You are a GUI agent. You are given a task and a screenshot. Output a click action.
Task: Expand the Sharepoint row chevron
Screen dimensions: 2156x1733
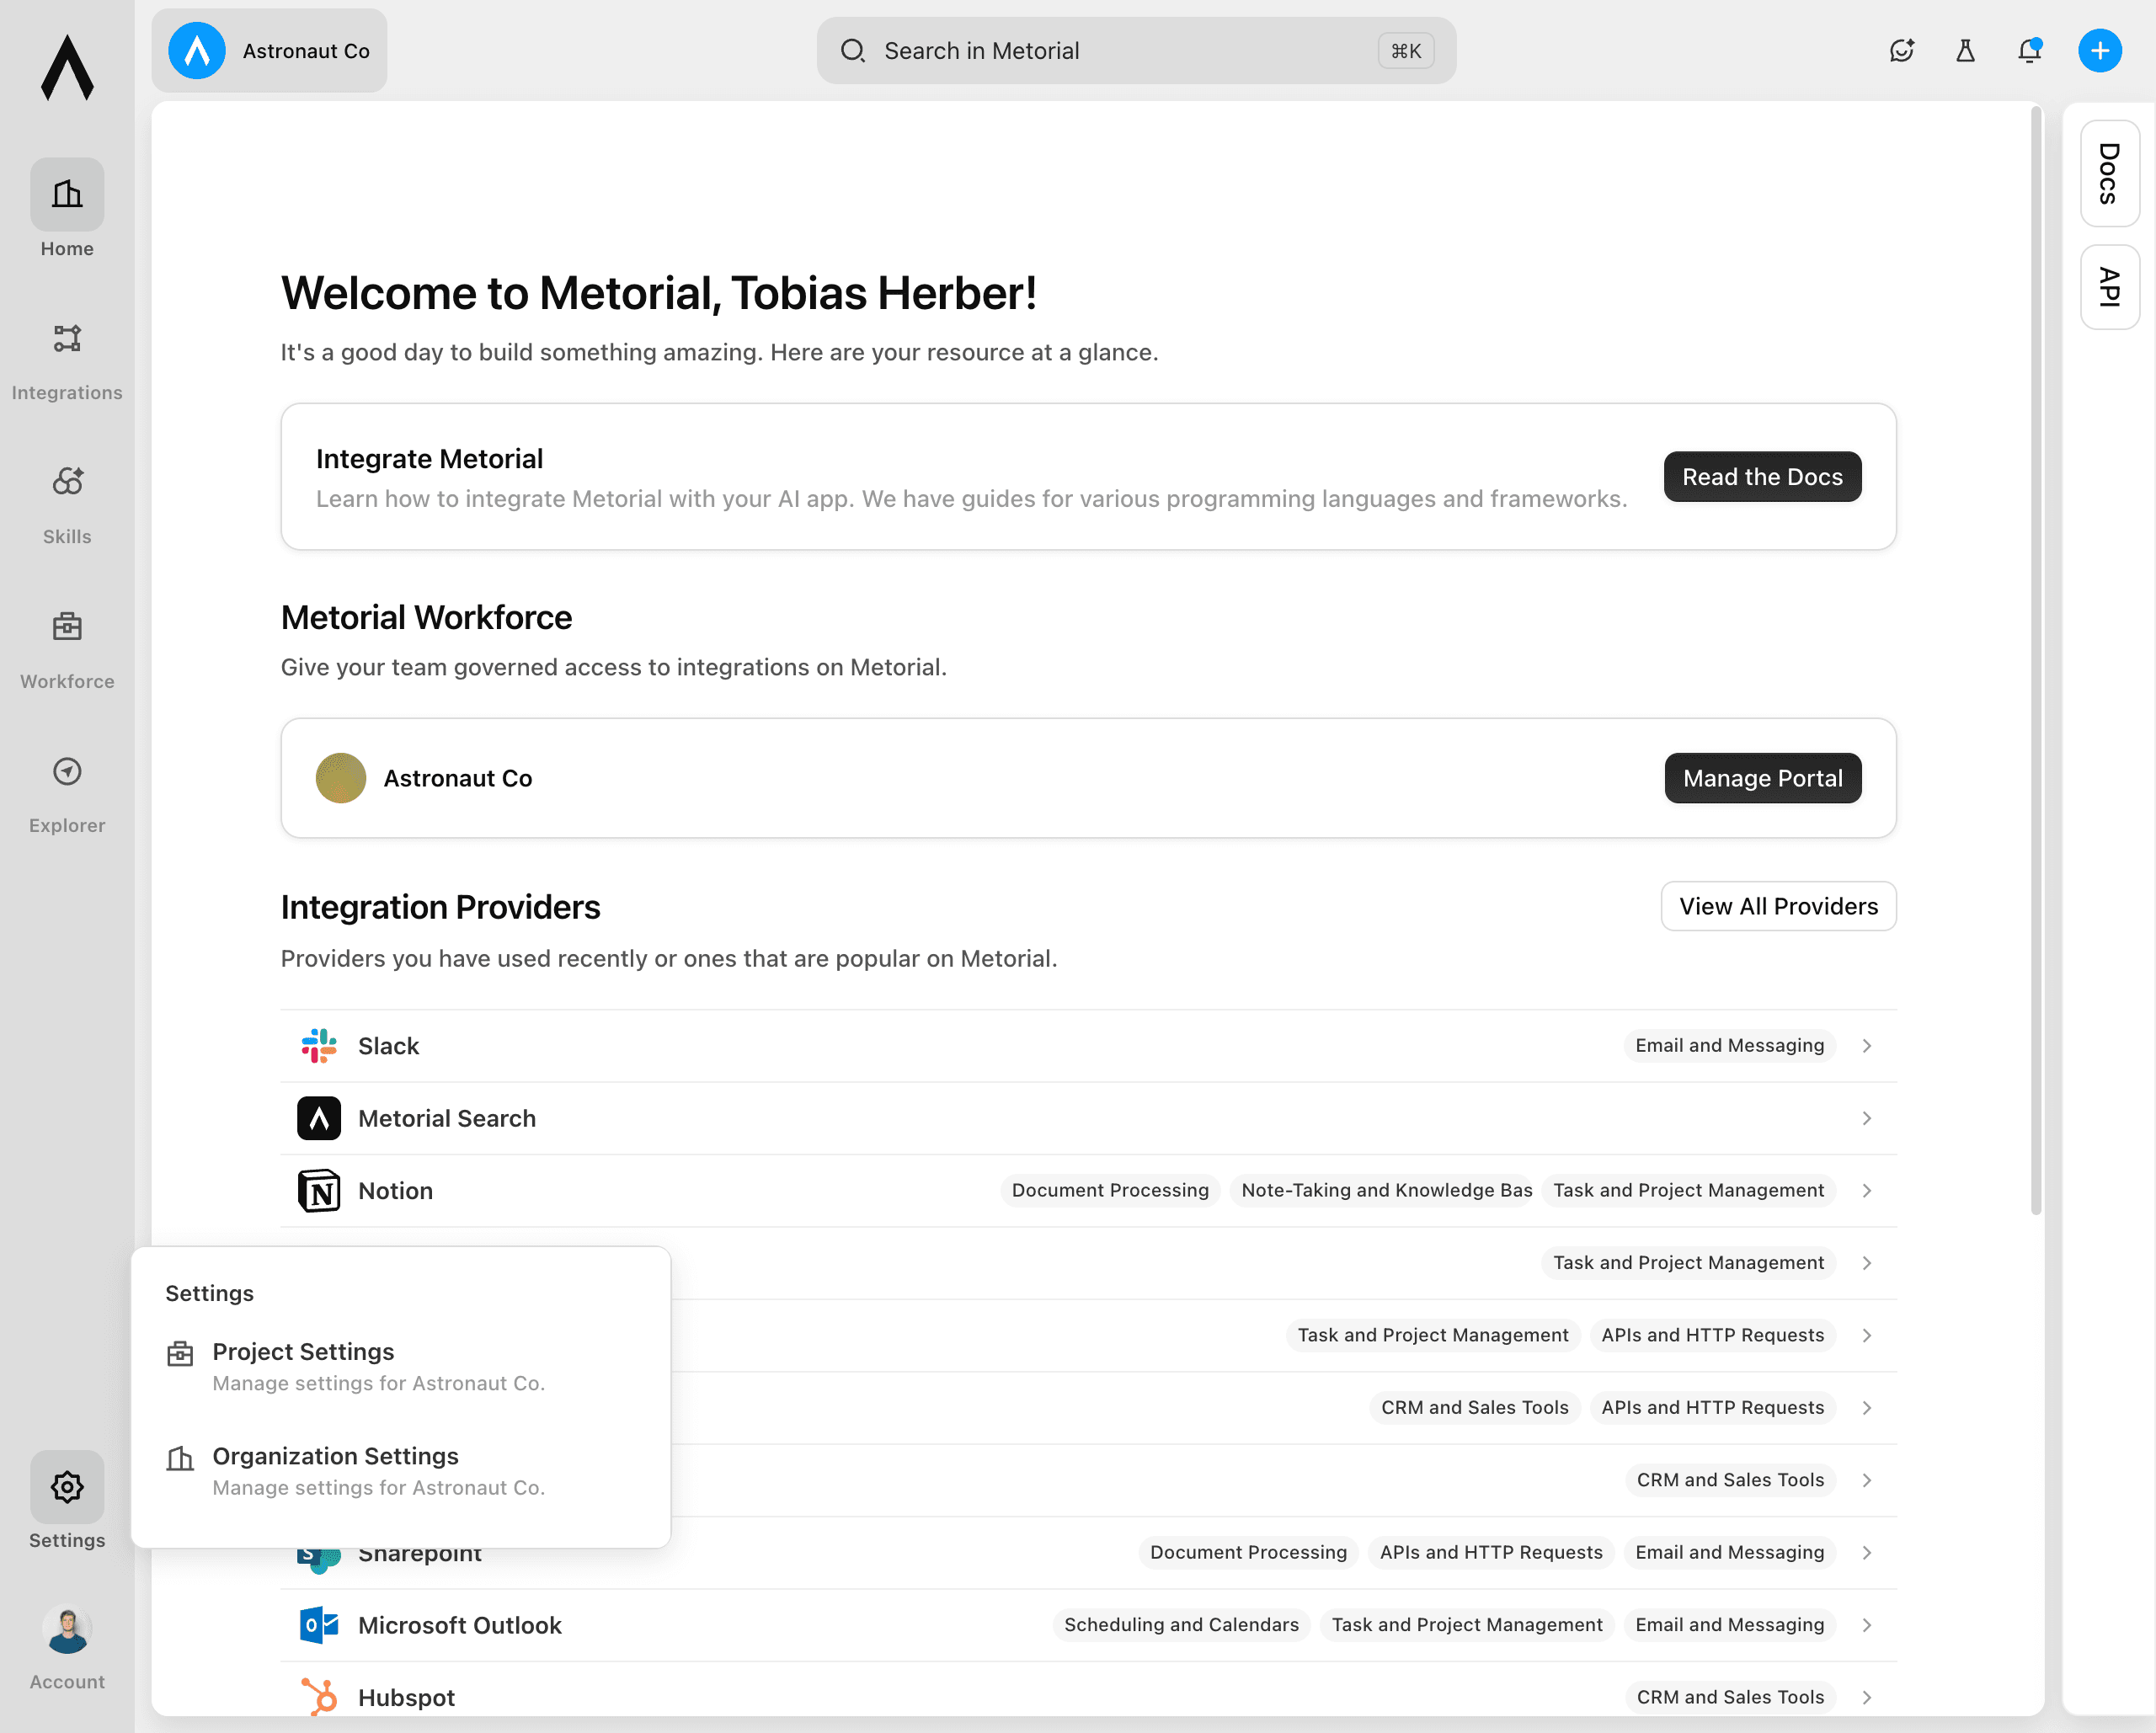[x=1866, y=1552]
